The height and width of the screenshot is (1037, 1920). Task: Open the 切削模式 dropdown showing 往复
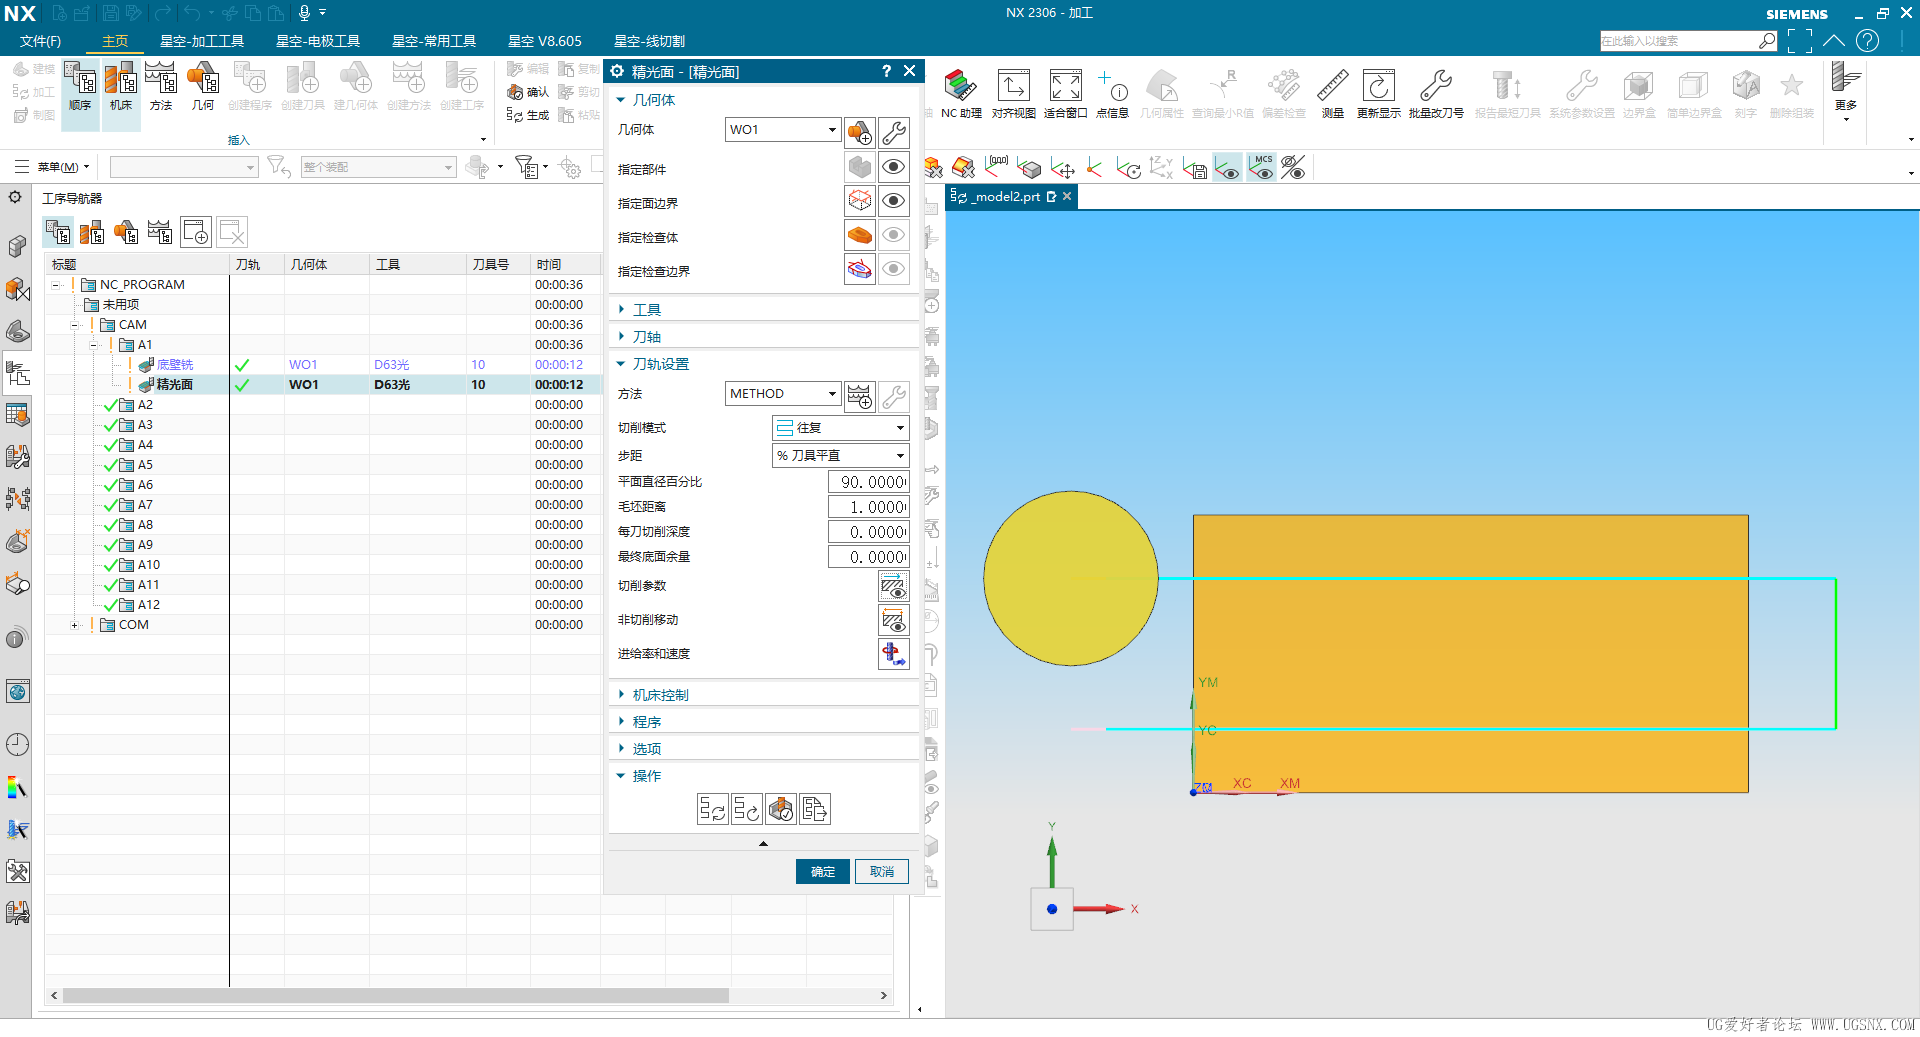[x=840, y=428]
